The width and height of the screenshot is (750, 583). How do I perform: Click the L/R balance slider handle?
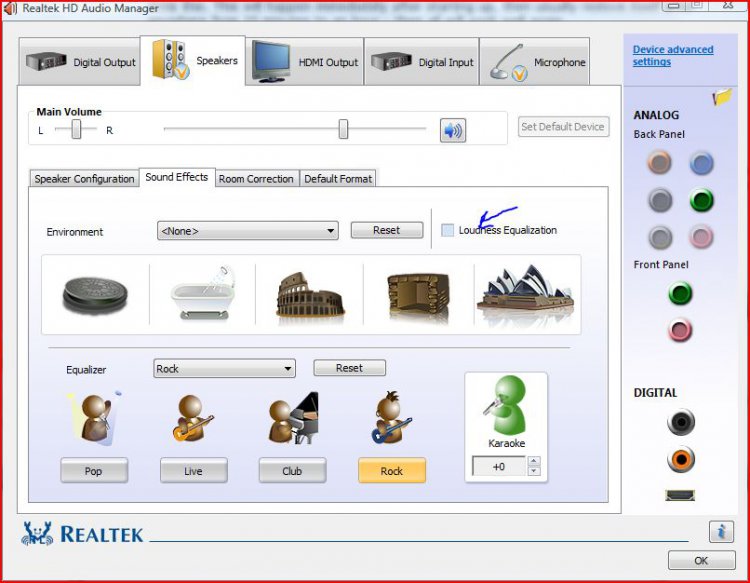coord(77,129)
